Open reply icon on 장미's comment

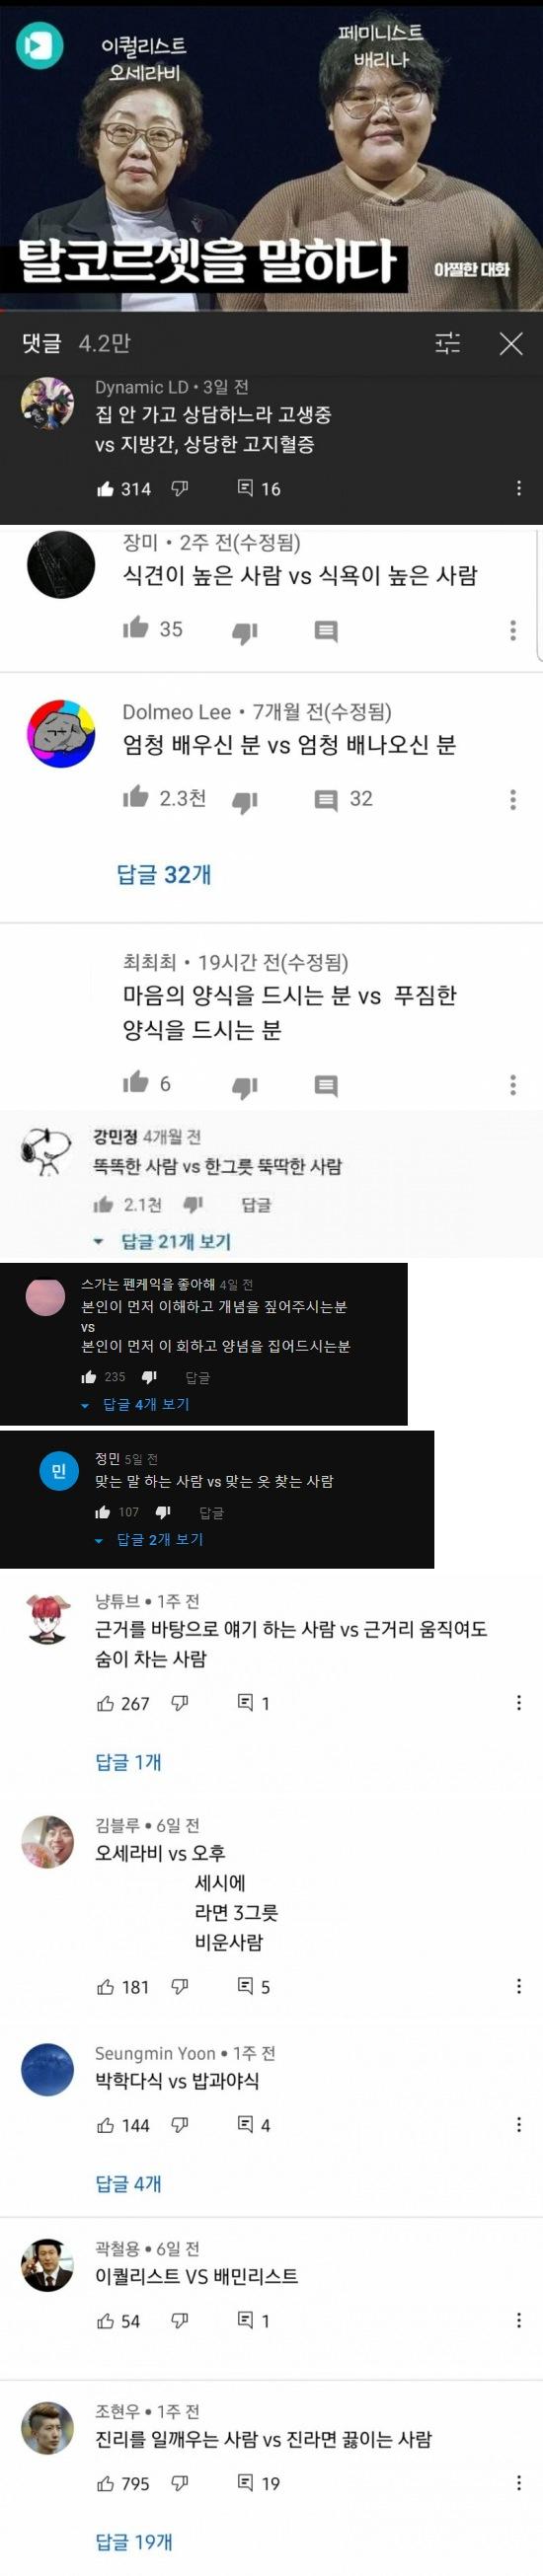coord(326,631)
